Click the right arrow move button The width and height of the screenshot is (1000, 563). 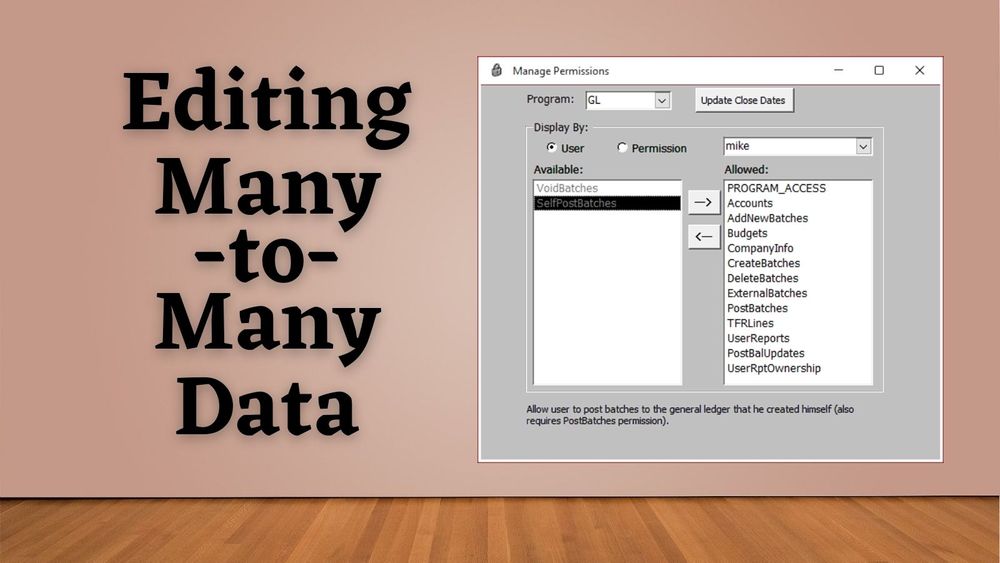[x=704, y=203]
